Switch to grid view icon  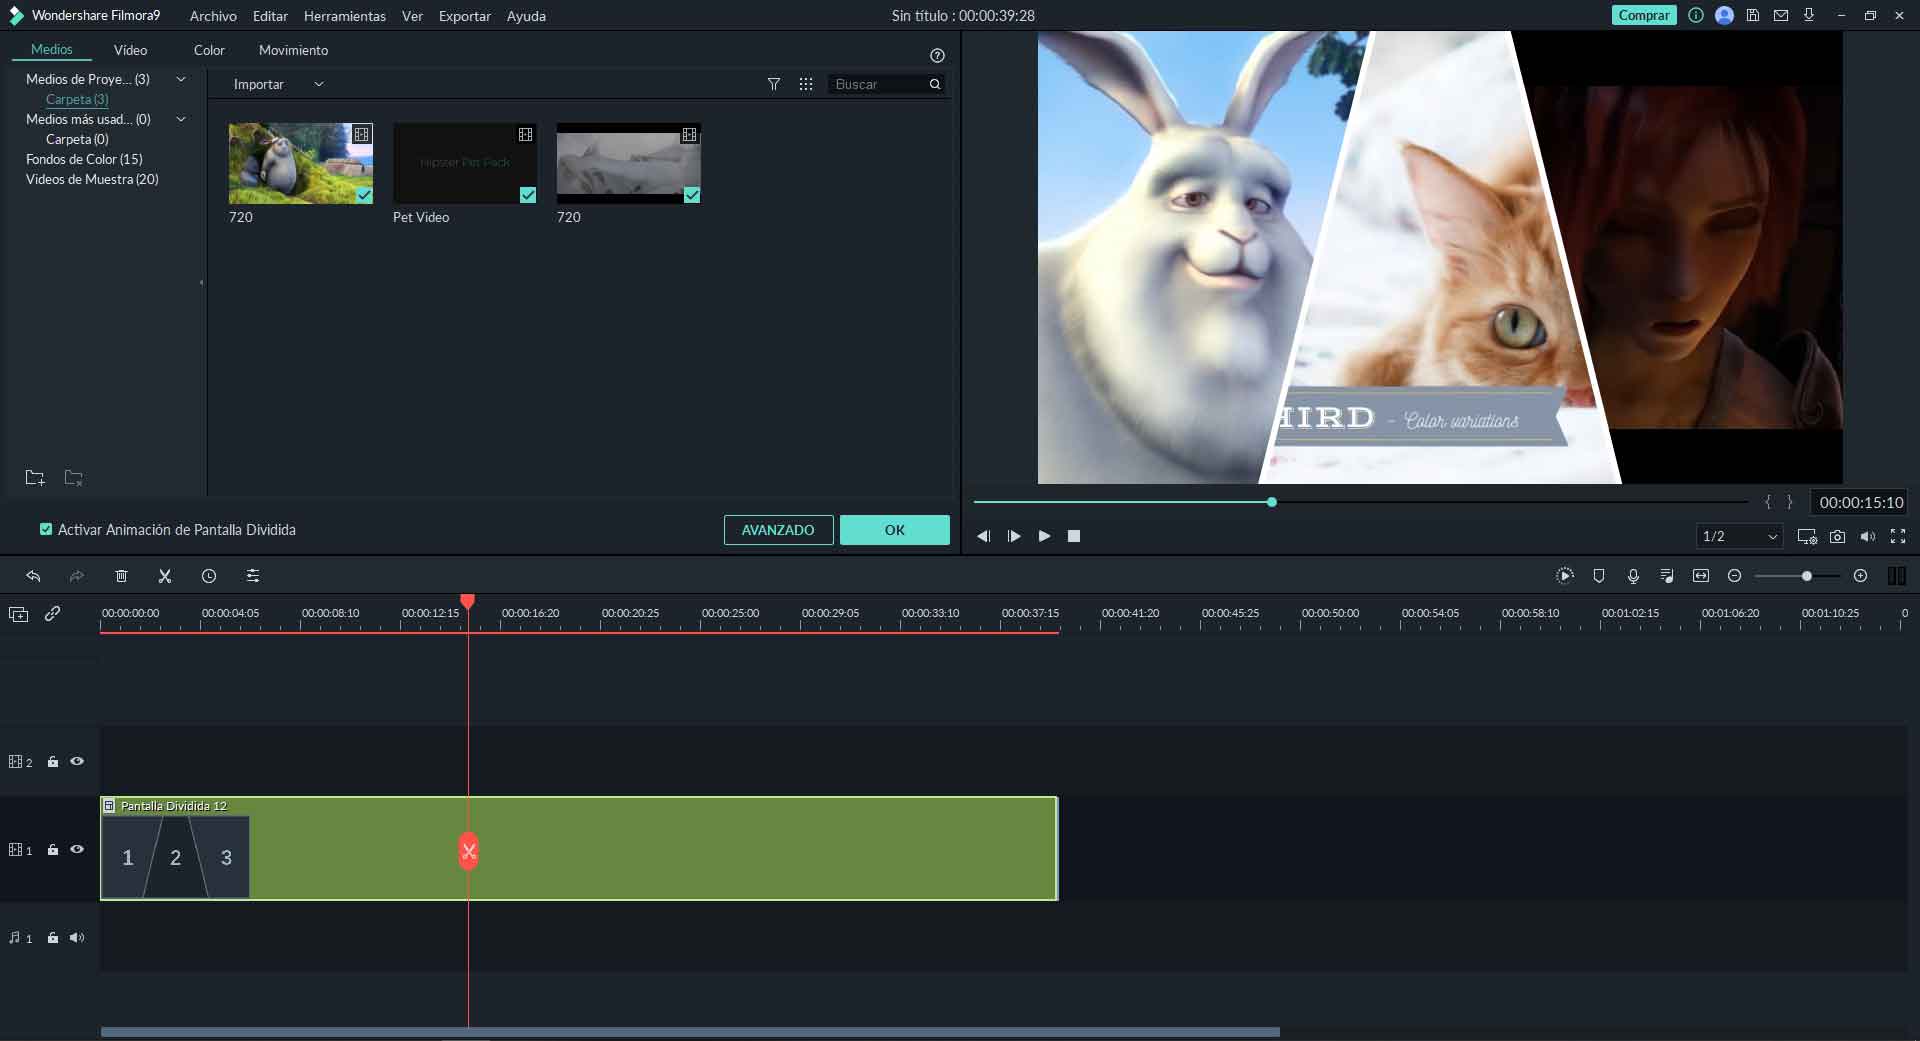(x=806, y=84)
